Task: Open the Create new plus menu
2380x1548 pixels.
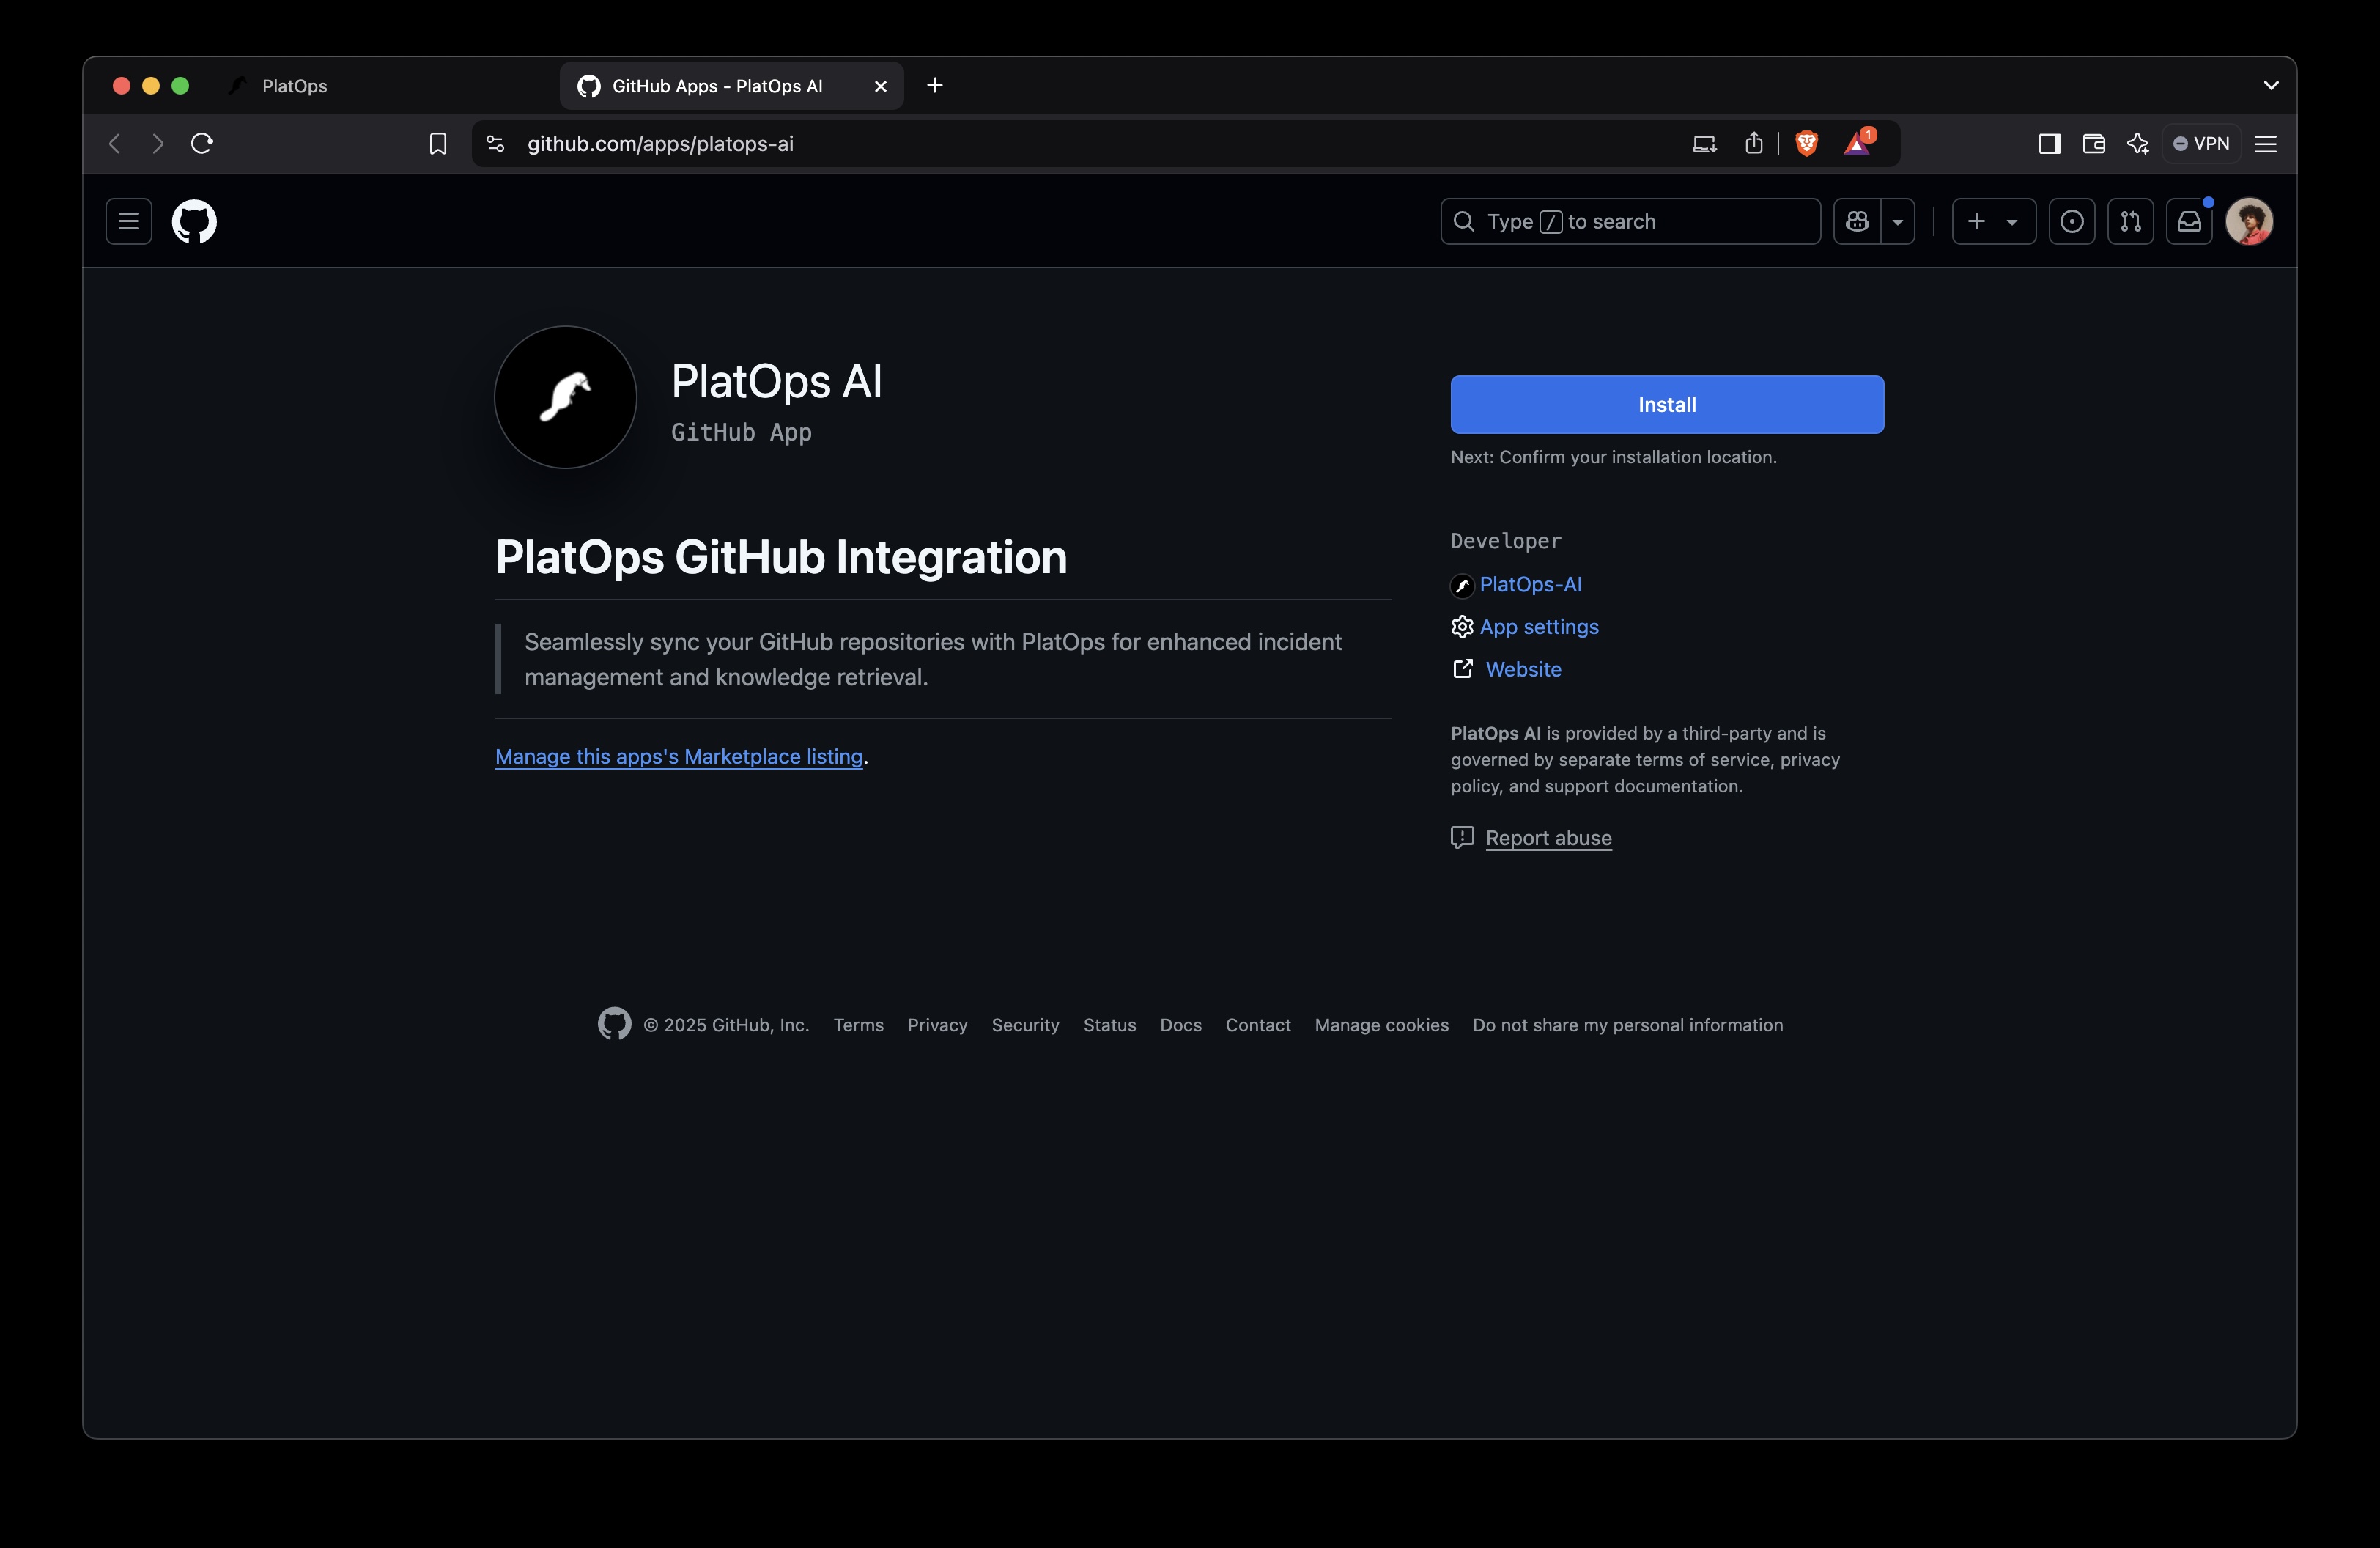Action: point(1994,222)
